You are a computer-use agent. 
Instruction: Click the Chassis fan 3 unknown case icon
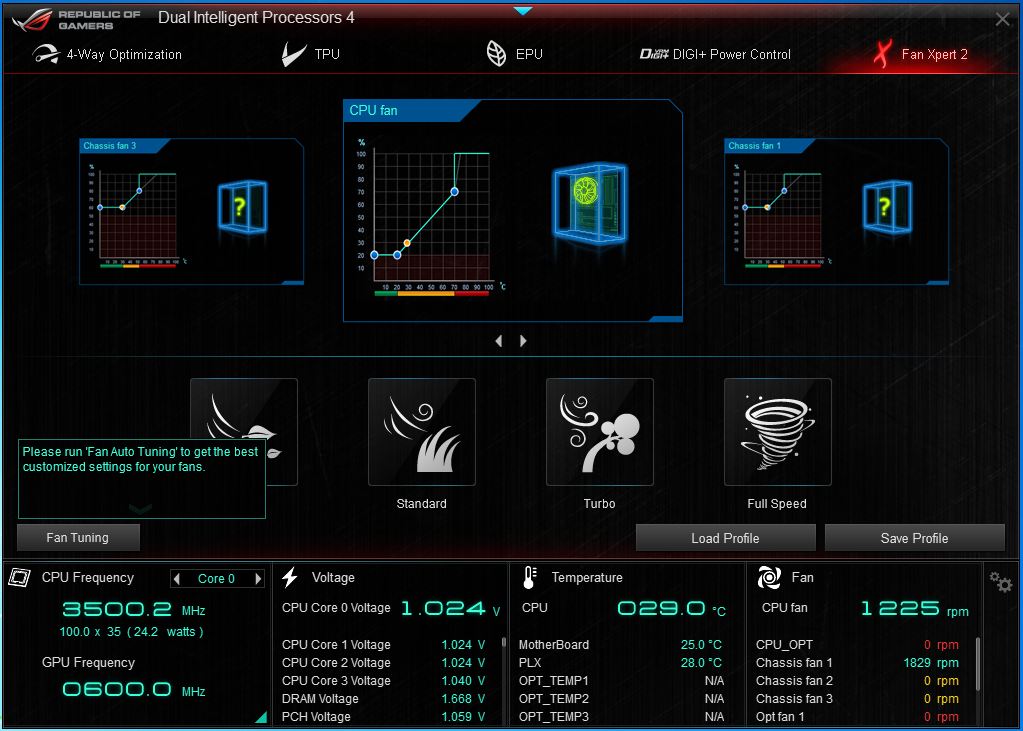click(x=242, y=208)
